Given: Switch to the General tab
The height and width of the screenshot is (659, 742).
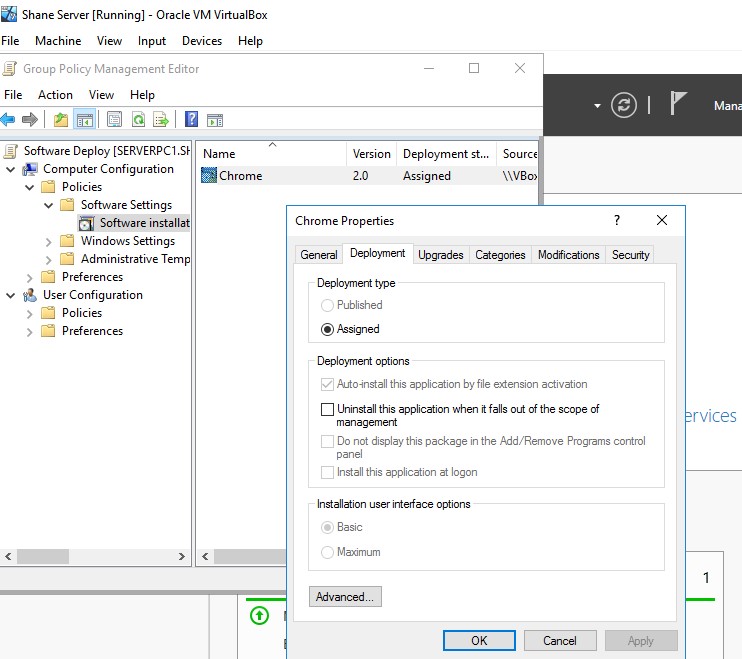Looking at the screenshot, I should coord(318,255).
